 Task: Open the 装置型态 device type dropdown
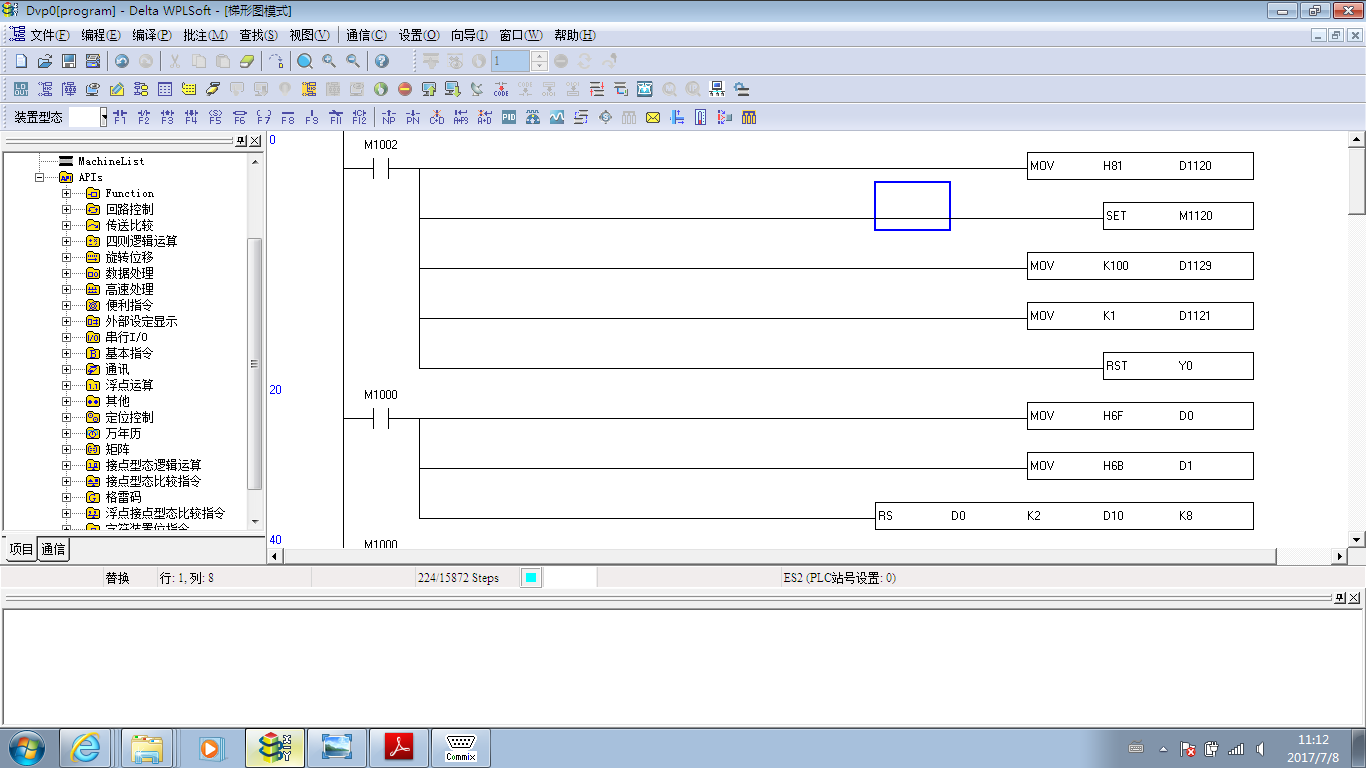click(x=102, y=117)
